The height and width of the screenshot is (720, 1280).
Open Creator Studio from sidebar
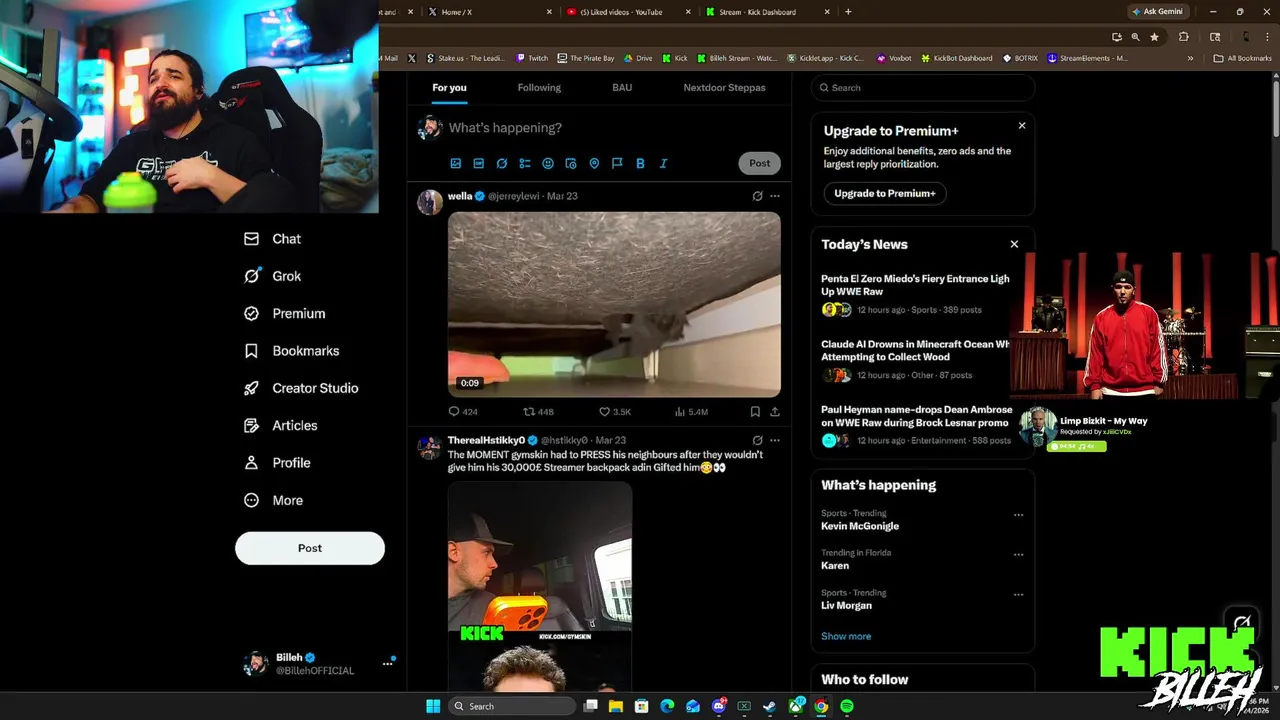300,388
